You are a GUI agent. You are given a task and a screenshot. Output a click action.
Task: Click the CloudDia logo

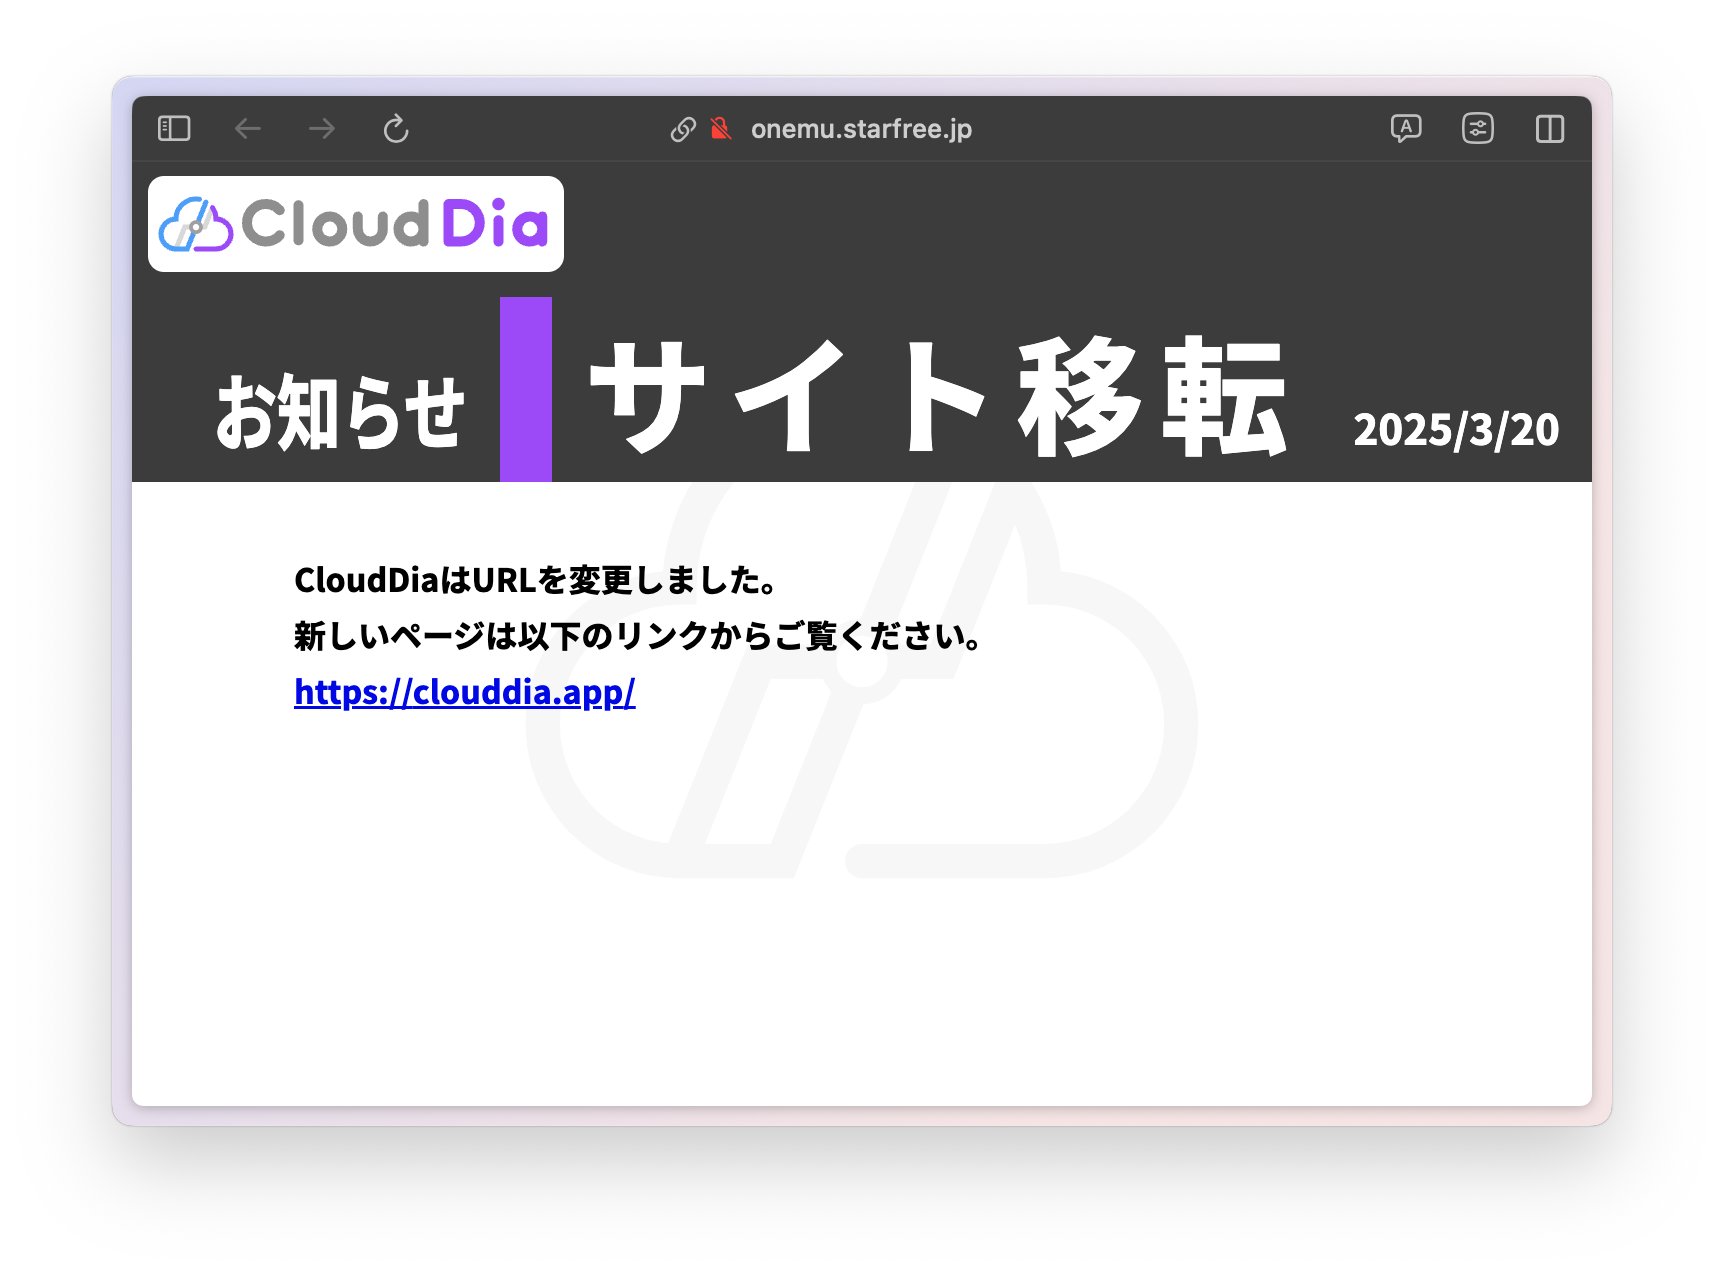[x=356, y=224]
